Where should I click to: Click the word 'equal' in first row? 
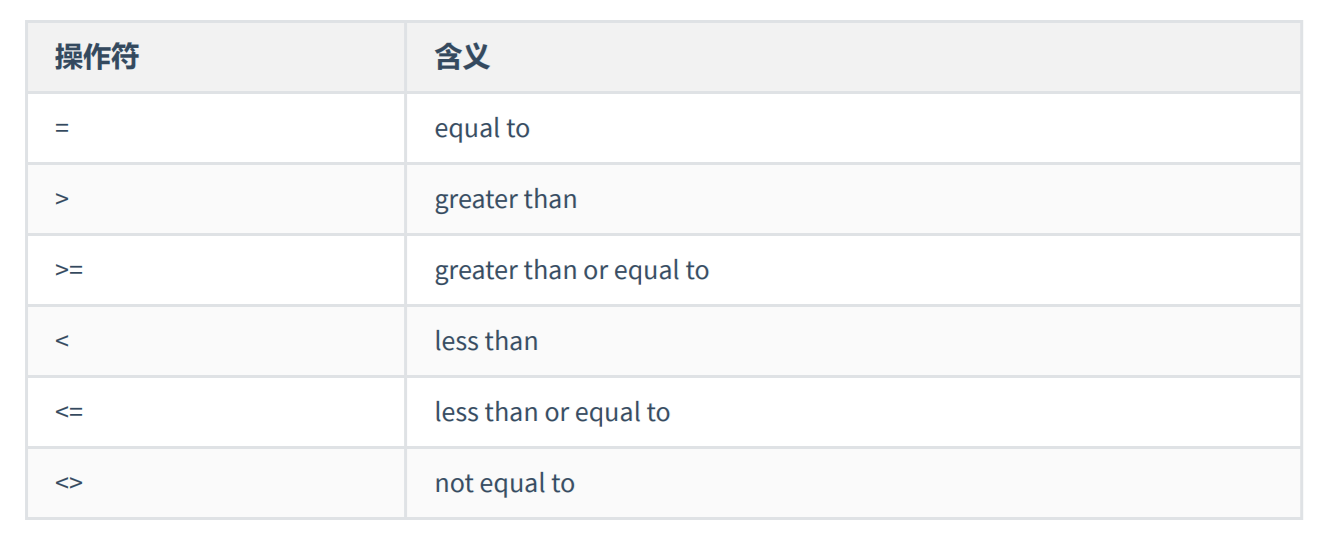[468, 130]
